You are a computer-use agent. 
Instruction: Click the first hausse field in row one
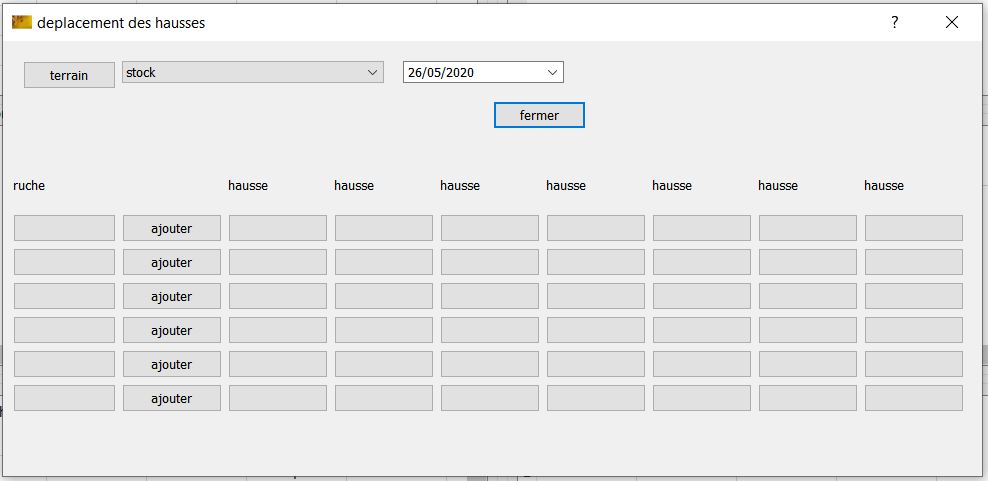click(277, 228)
